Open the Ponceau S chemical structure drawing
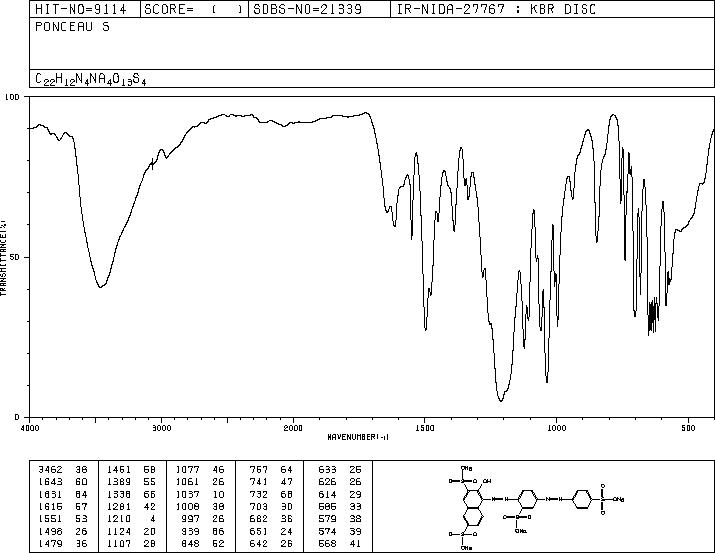 click(x=536, y=507)
